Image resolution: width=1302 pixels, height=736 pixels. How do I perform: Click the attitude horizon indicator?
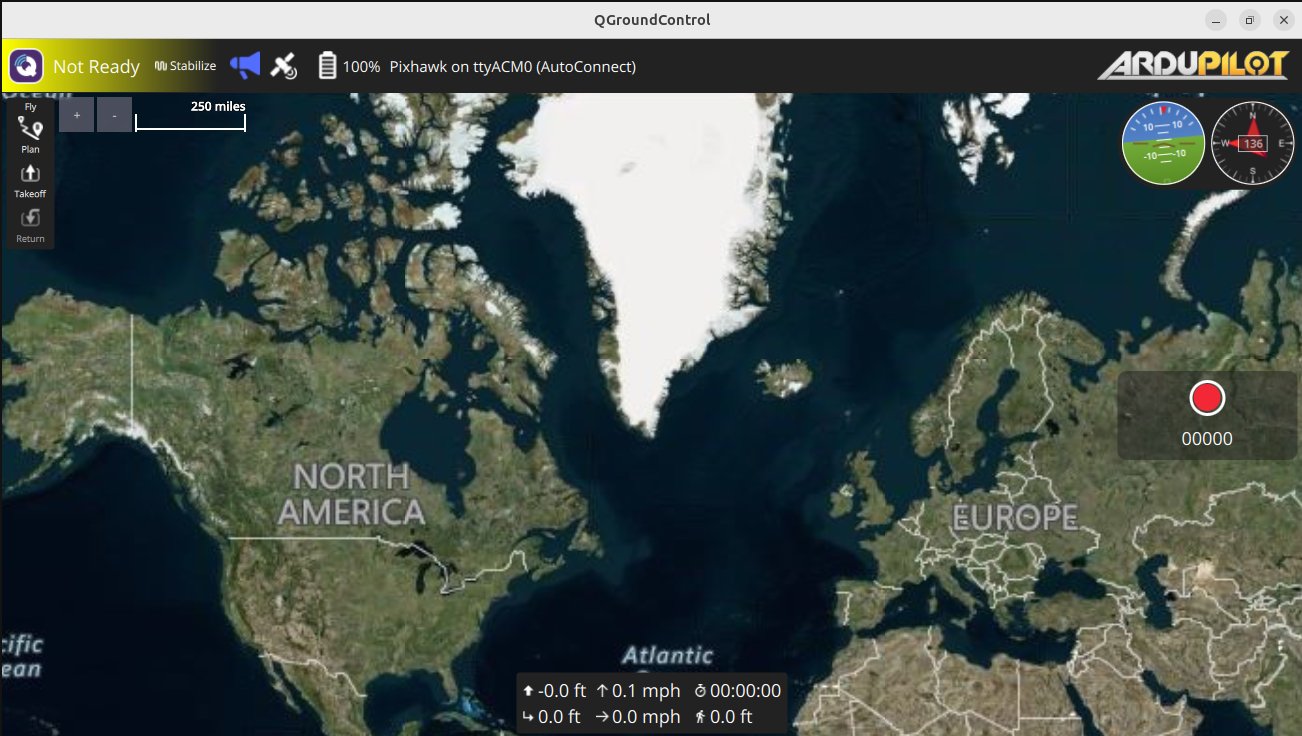tap(1163, 144)
